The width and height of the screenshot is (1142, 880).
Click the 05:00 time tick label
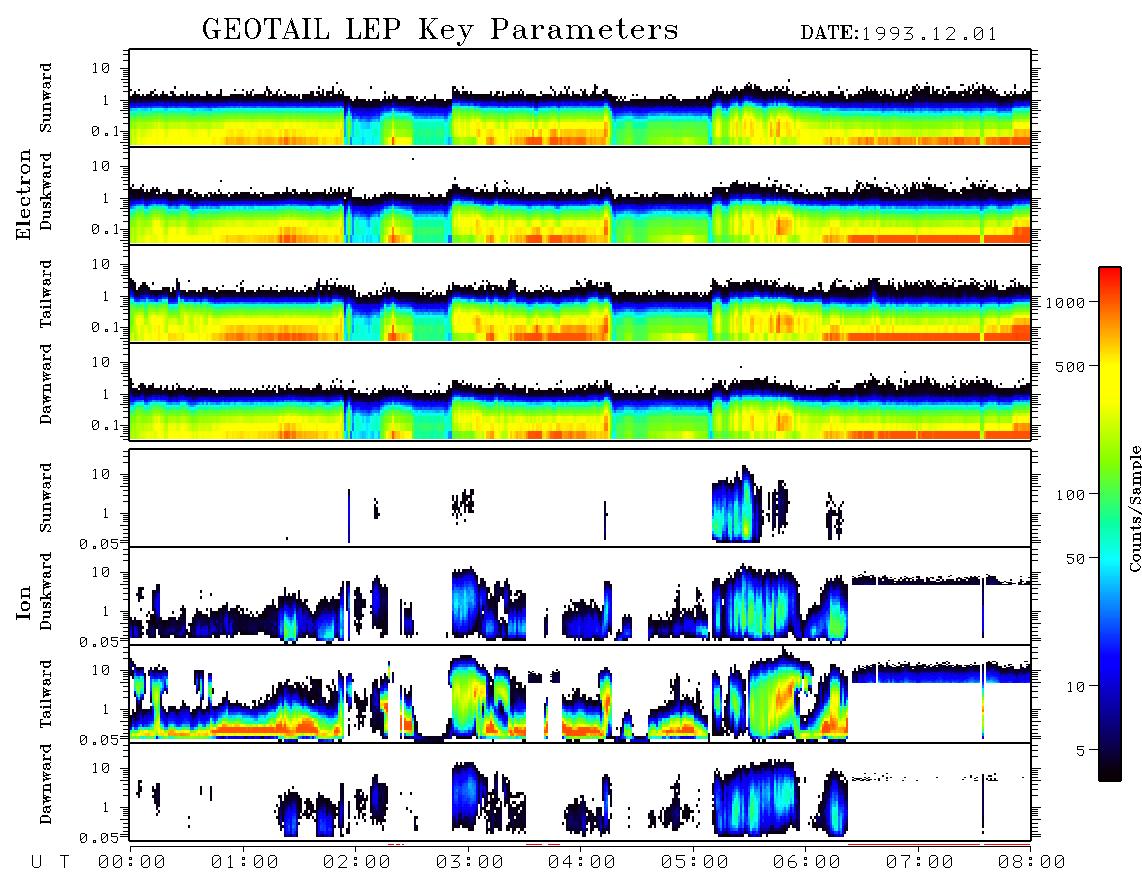695,863
